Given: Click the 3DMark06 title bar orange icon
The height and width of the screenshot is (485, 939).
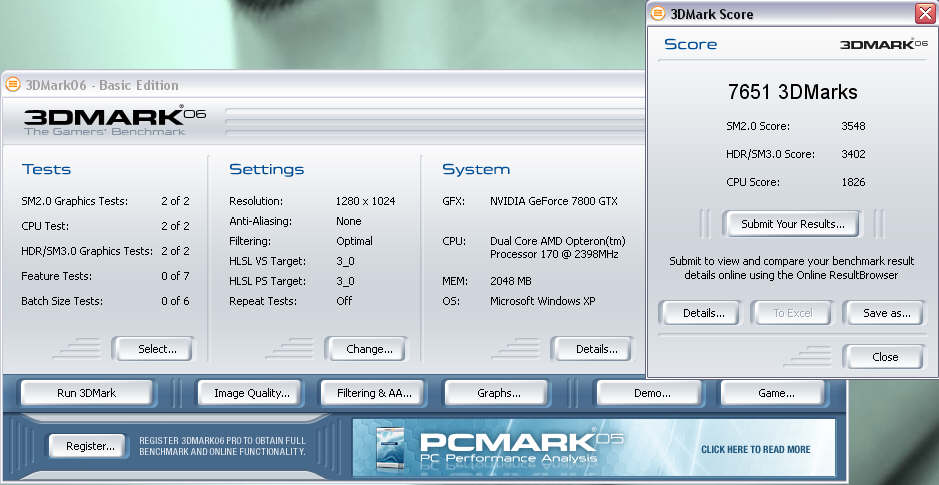Looking at the screenshot, I should [13, 85].
